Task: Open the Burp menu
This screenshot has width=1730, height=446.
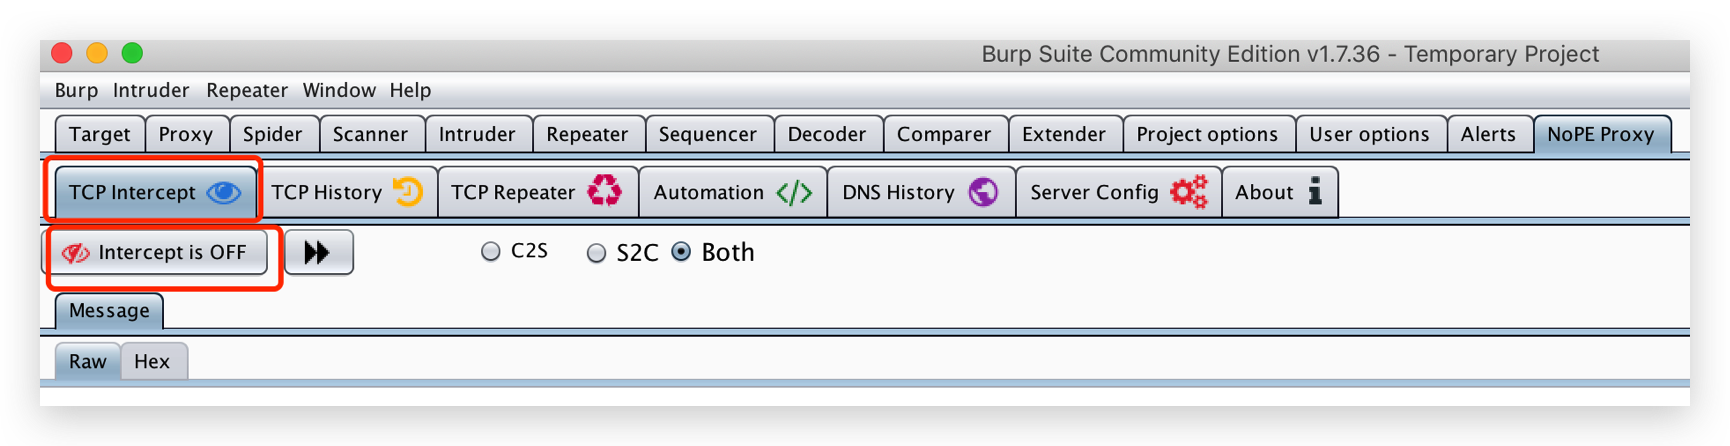Action: (76, 90)
